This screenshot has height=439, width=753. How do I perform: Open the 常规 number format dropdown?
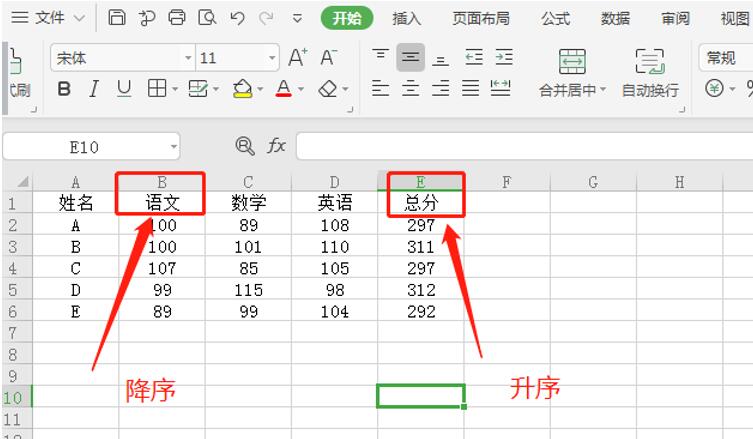coord(726,58)
